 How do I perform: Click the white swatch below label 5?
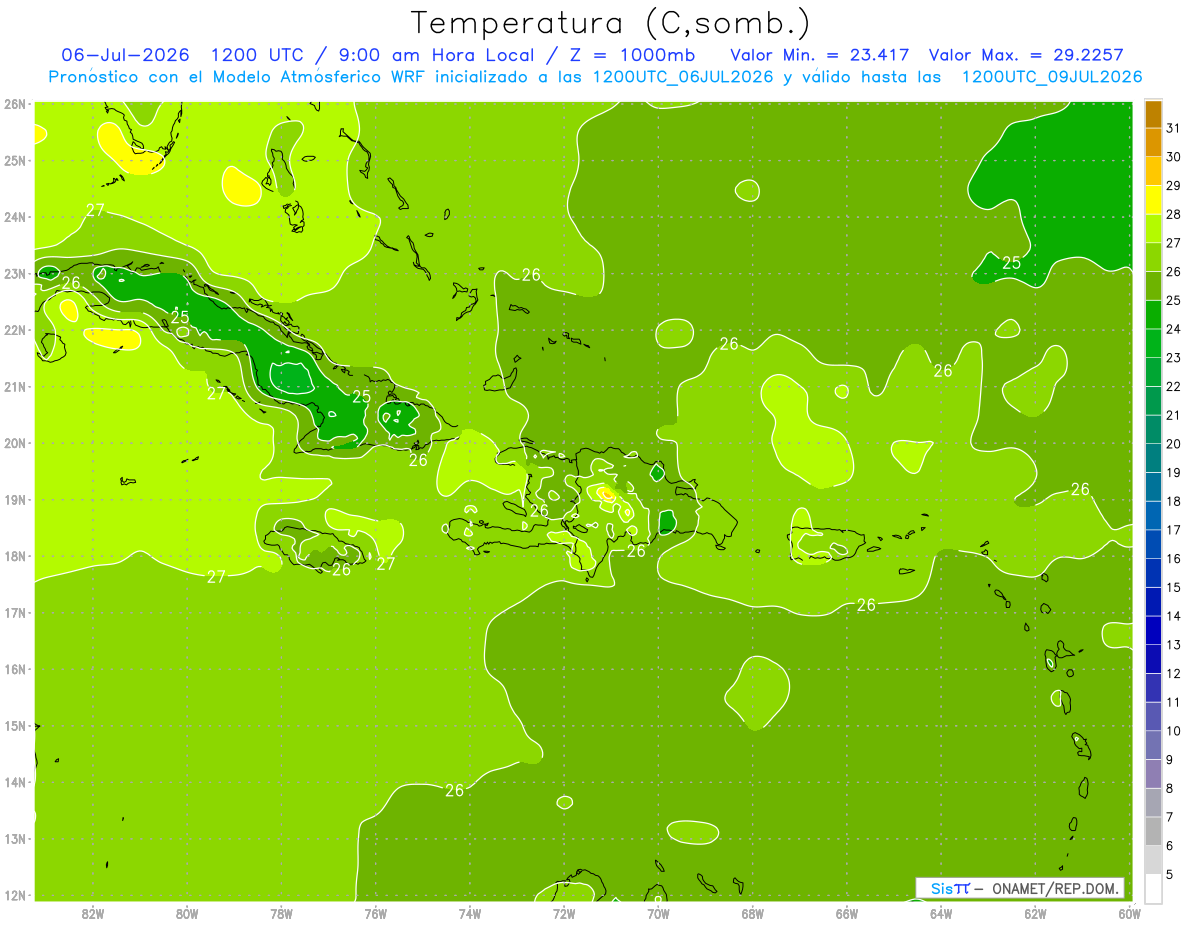1153,888
